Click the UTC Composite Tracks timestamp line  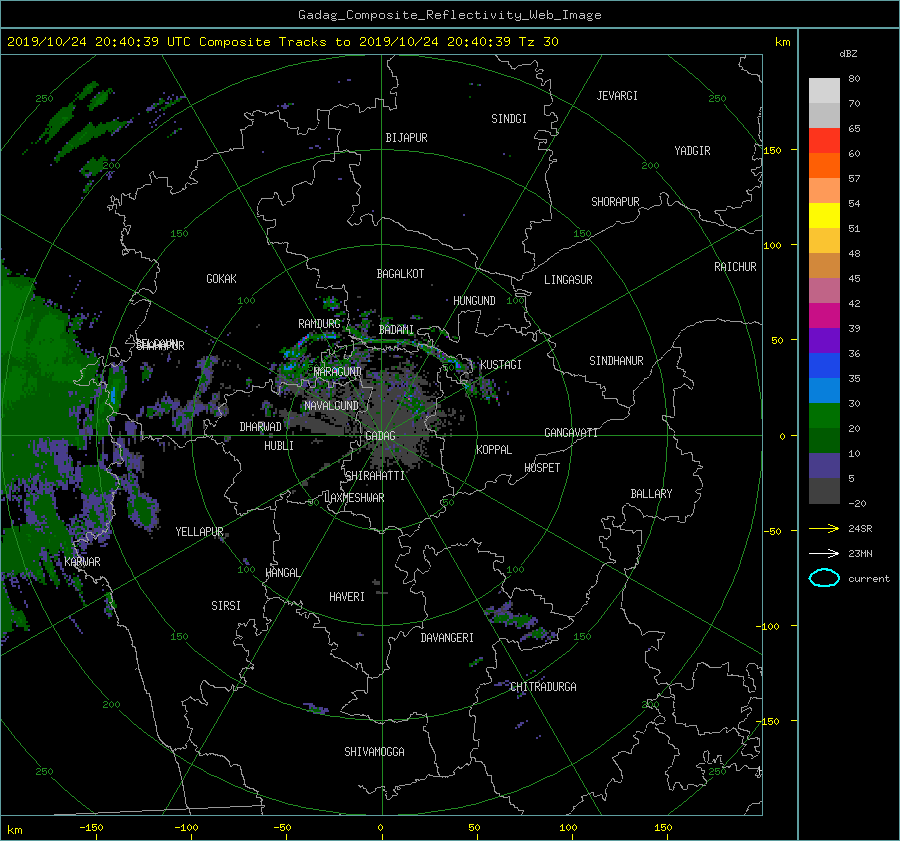pos(282,42)
